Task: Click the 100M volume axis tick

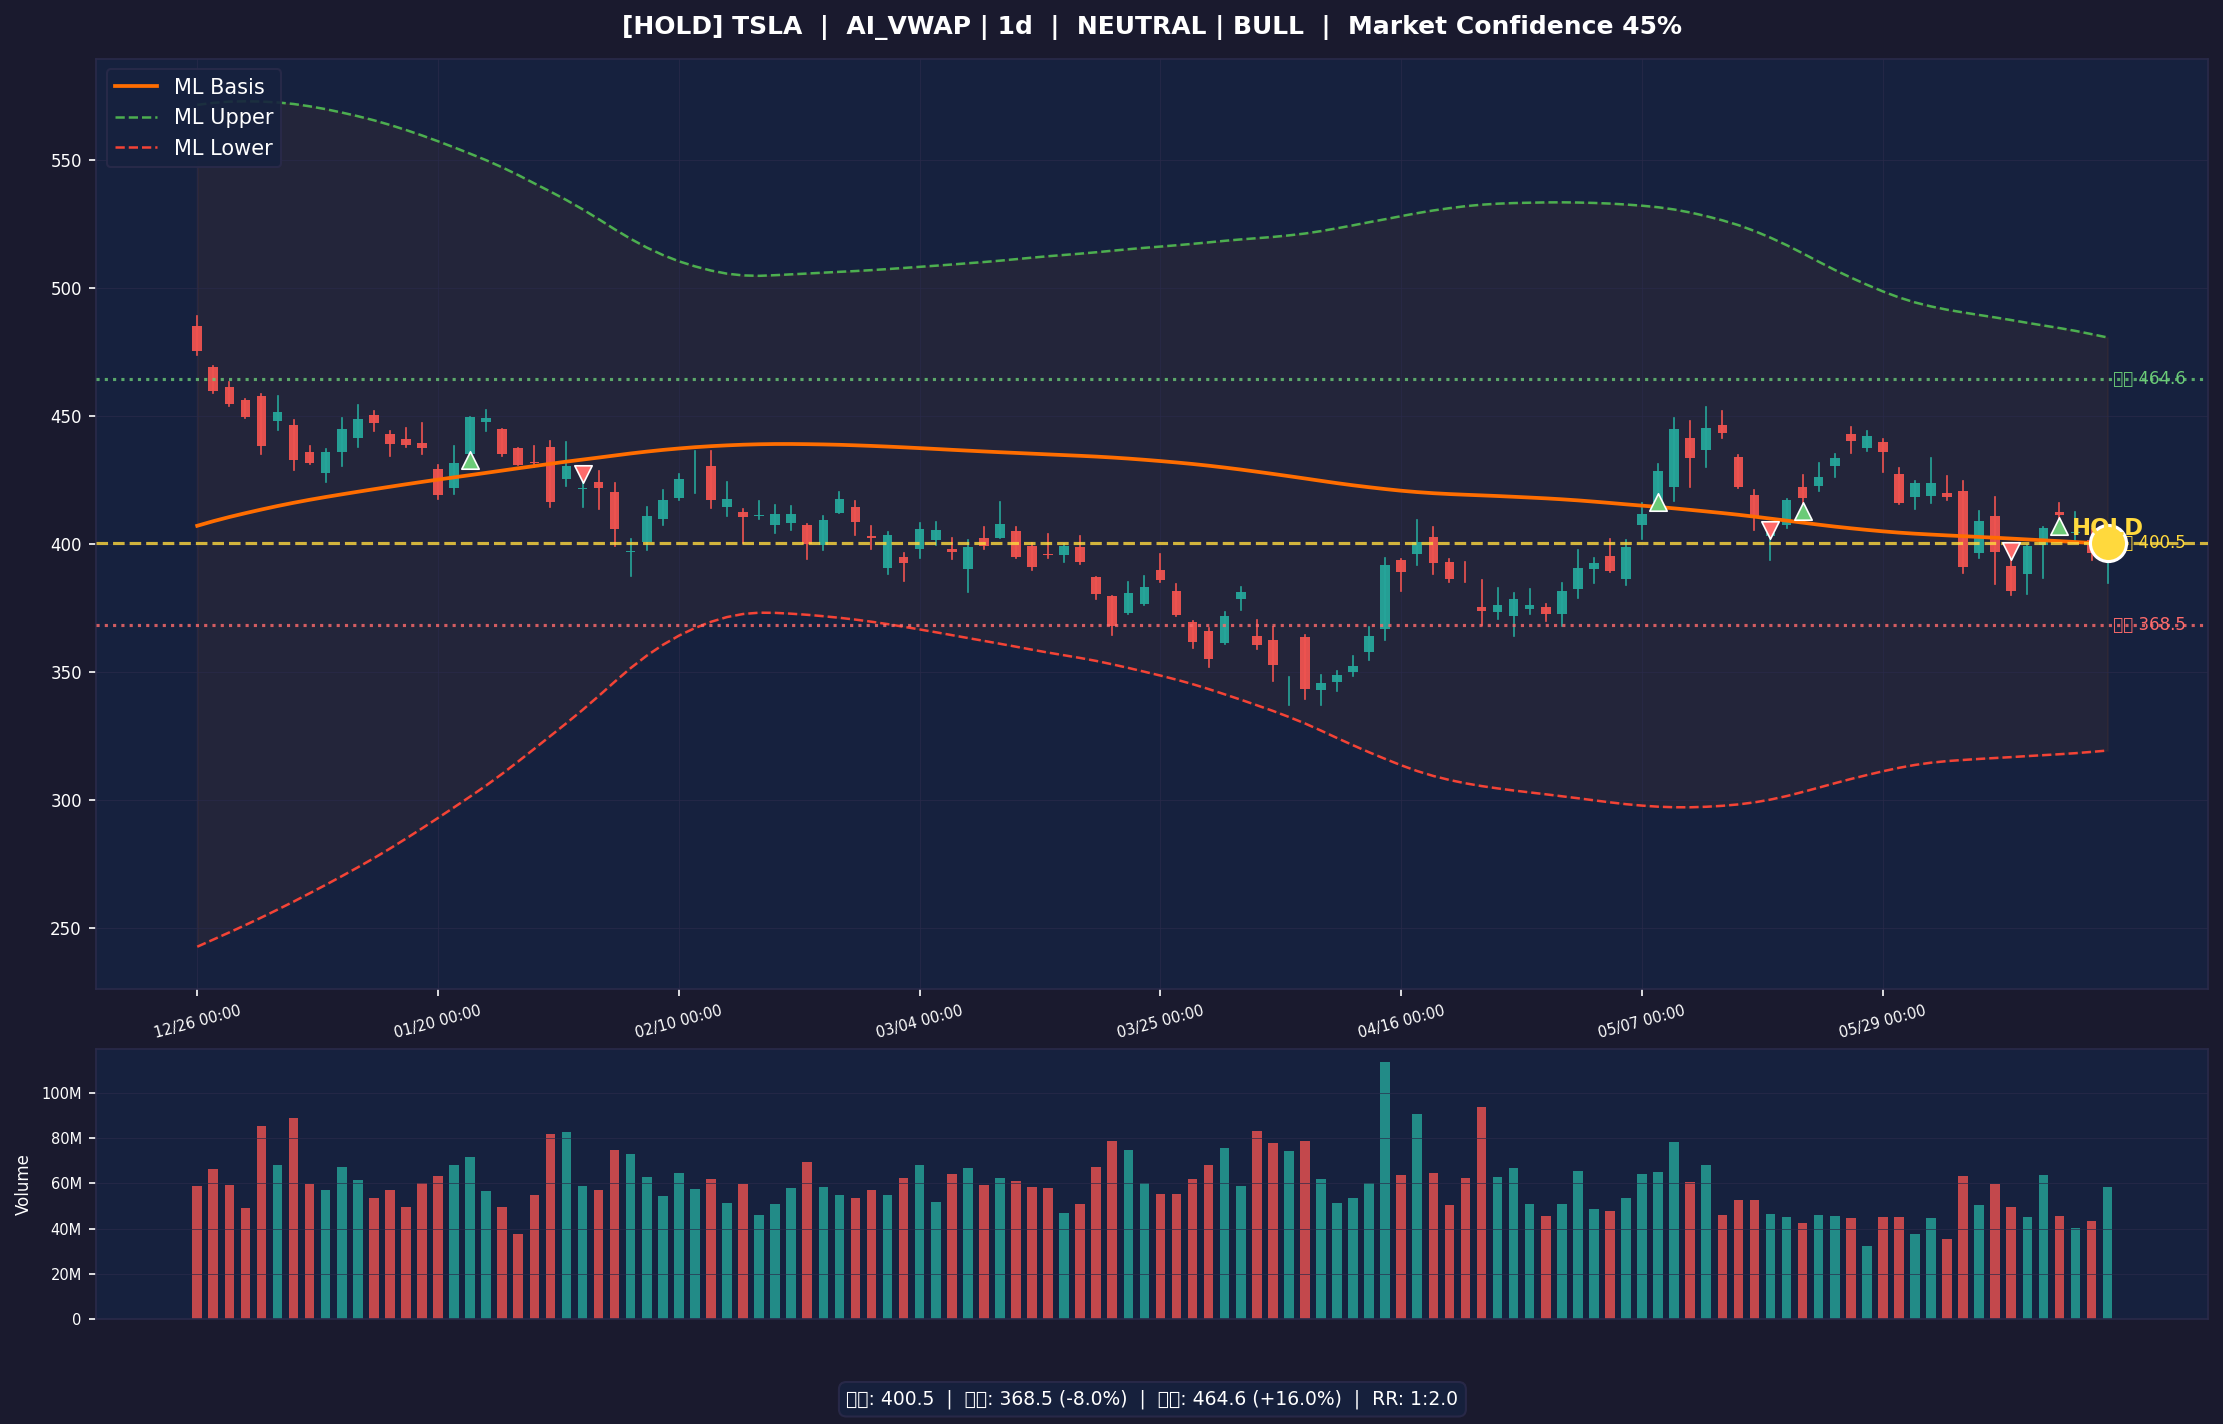Action: (62, 1094)
